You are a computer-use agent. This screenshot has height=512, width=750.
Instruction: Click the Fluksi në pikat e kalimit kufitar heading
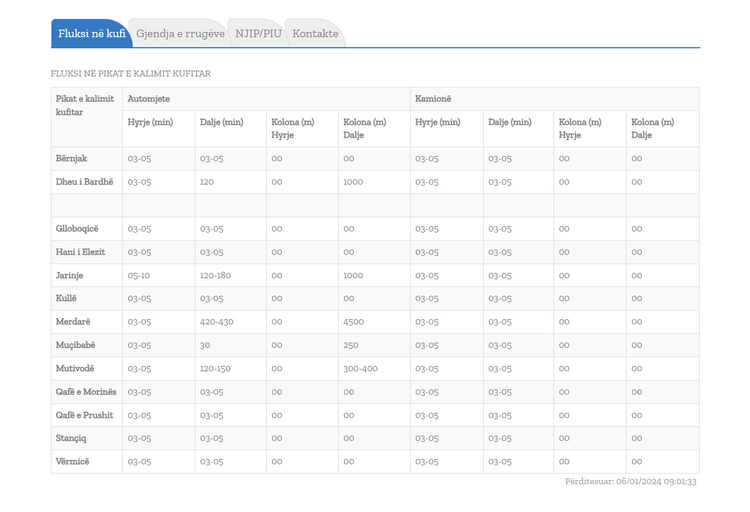coord(131,74)
